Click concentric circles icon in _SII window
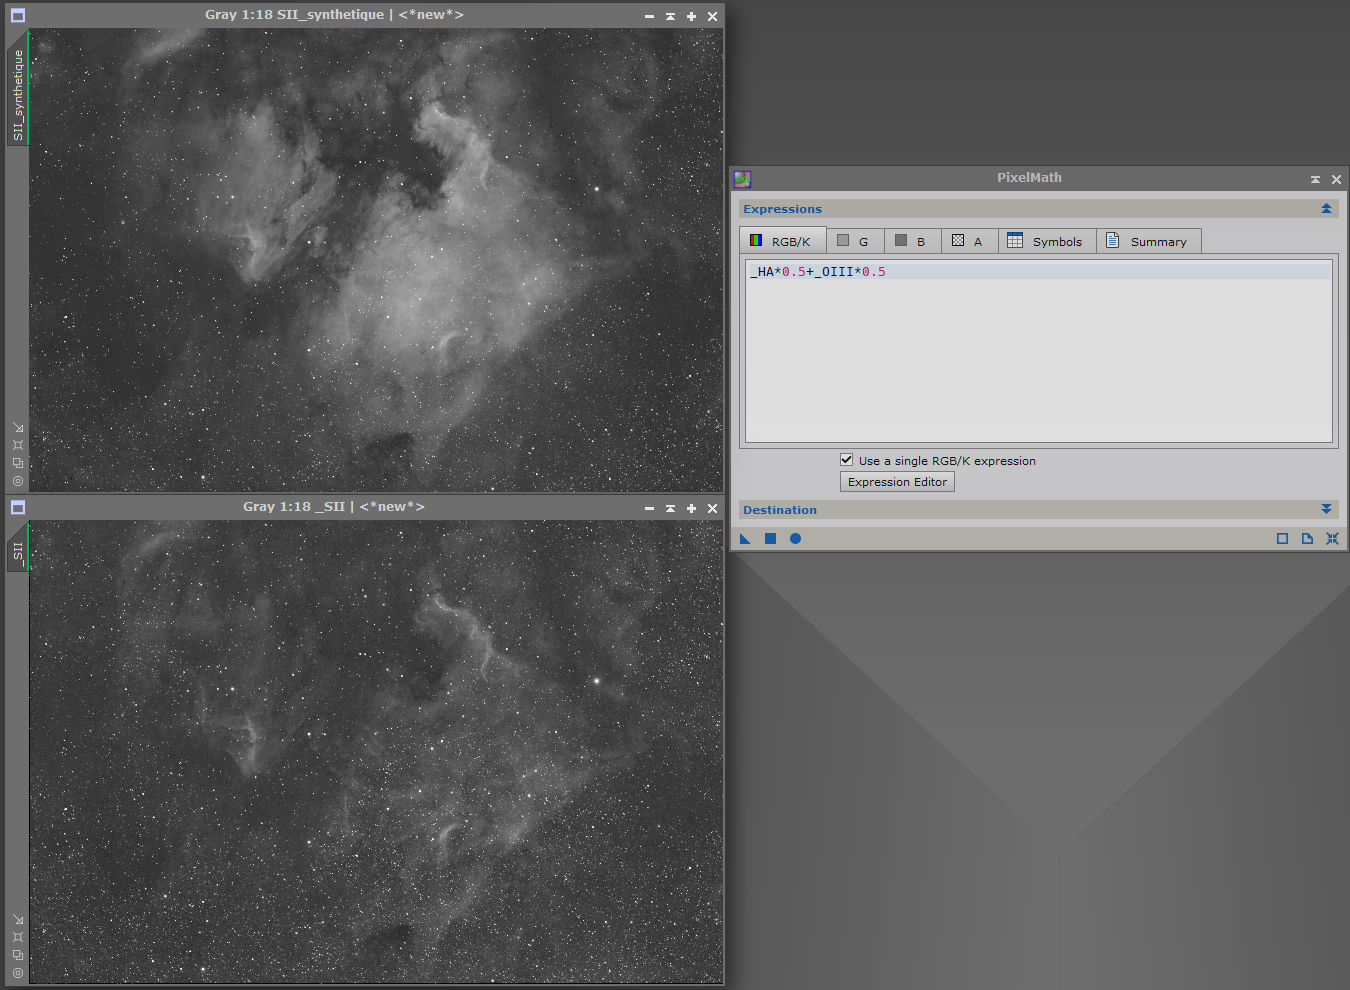This screenshot has width=1350, height=990. (x=18, y=973)
